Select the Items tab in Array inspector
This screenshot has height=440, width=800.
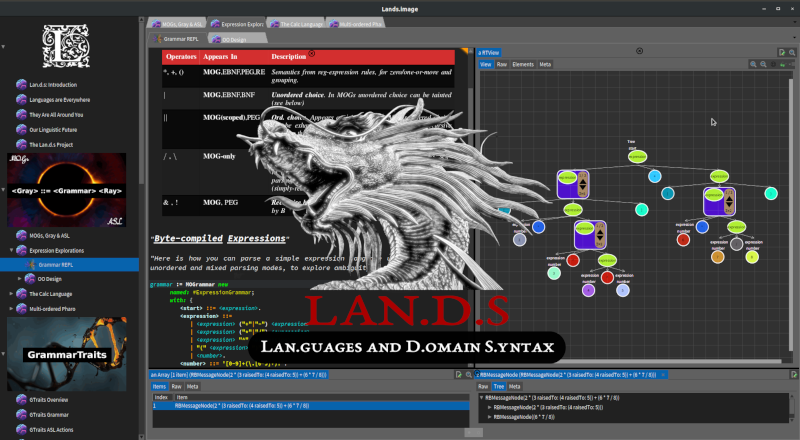pos(160,386)
